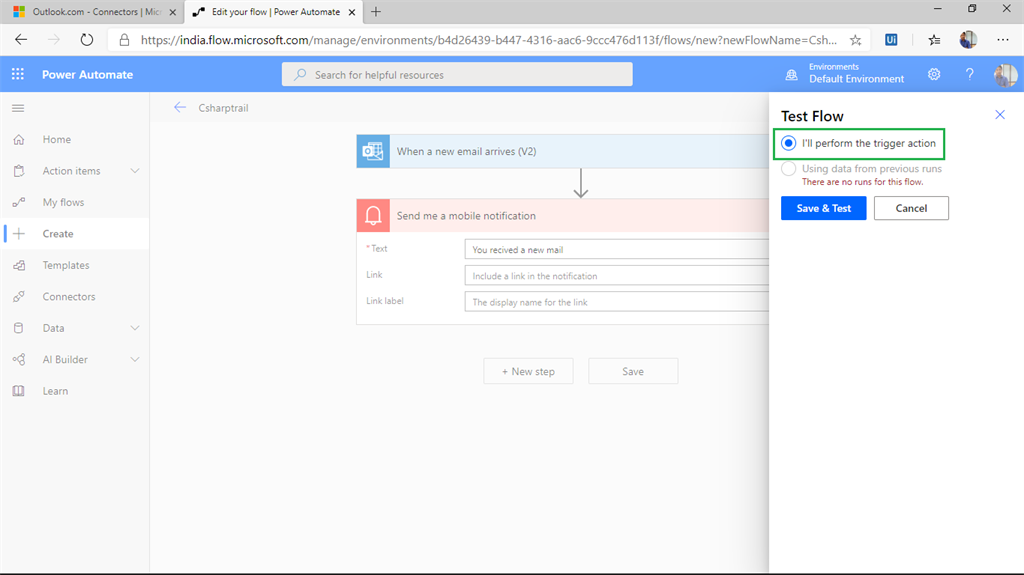1024x575 pixels.
Task: Click the AI Builder icon
Action: [19, 359]
